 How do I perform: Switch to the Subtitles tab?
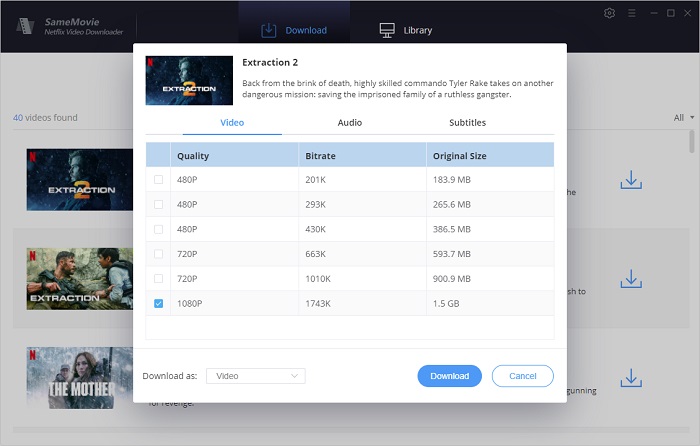(x=467, y=123)
